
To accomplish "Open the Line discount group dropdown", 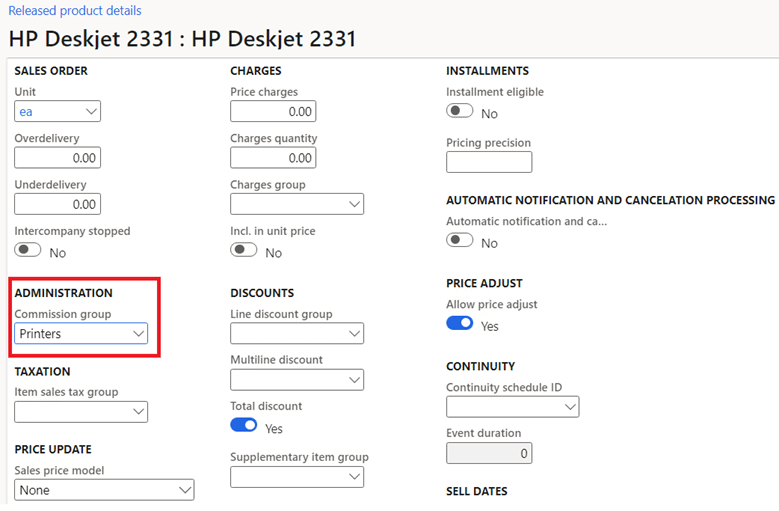I will click(297, 333).
